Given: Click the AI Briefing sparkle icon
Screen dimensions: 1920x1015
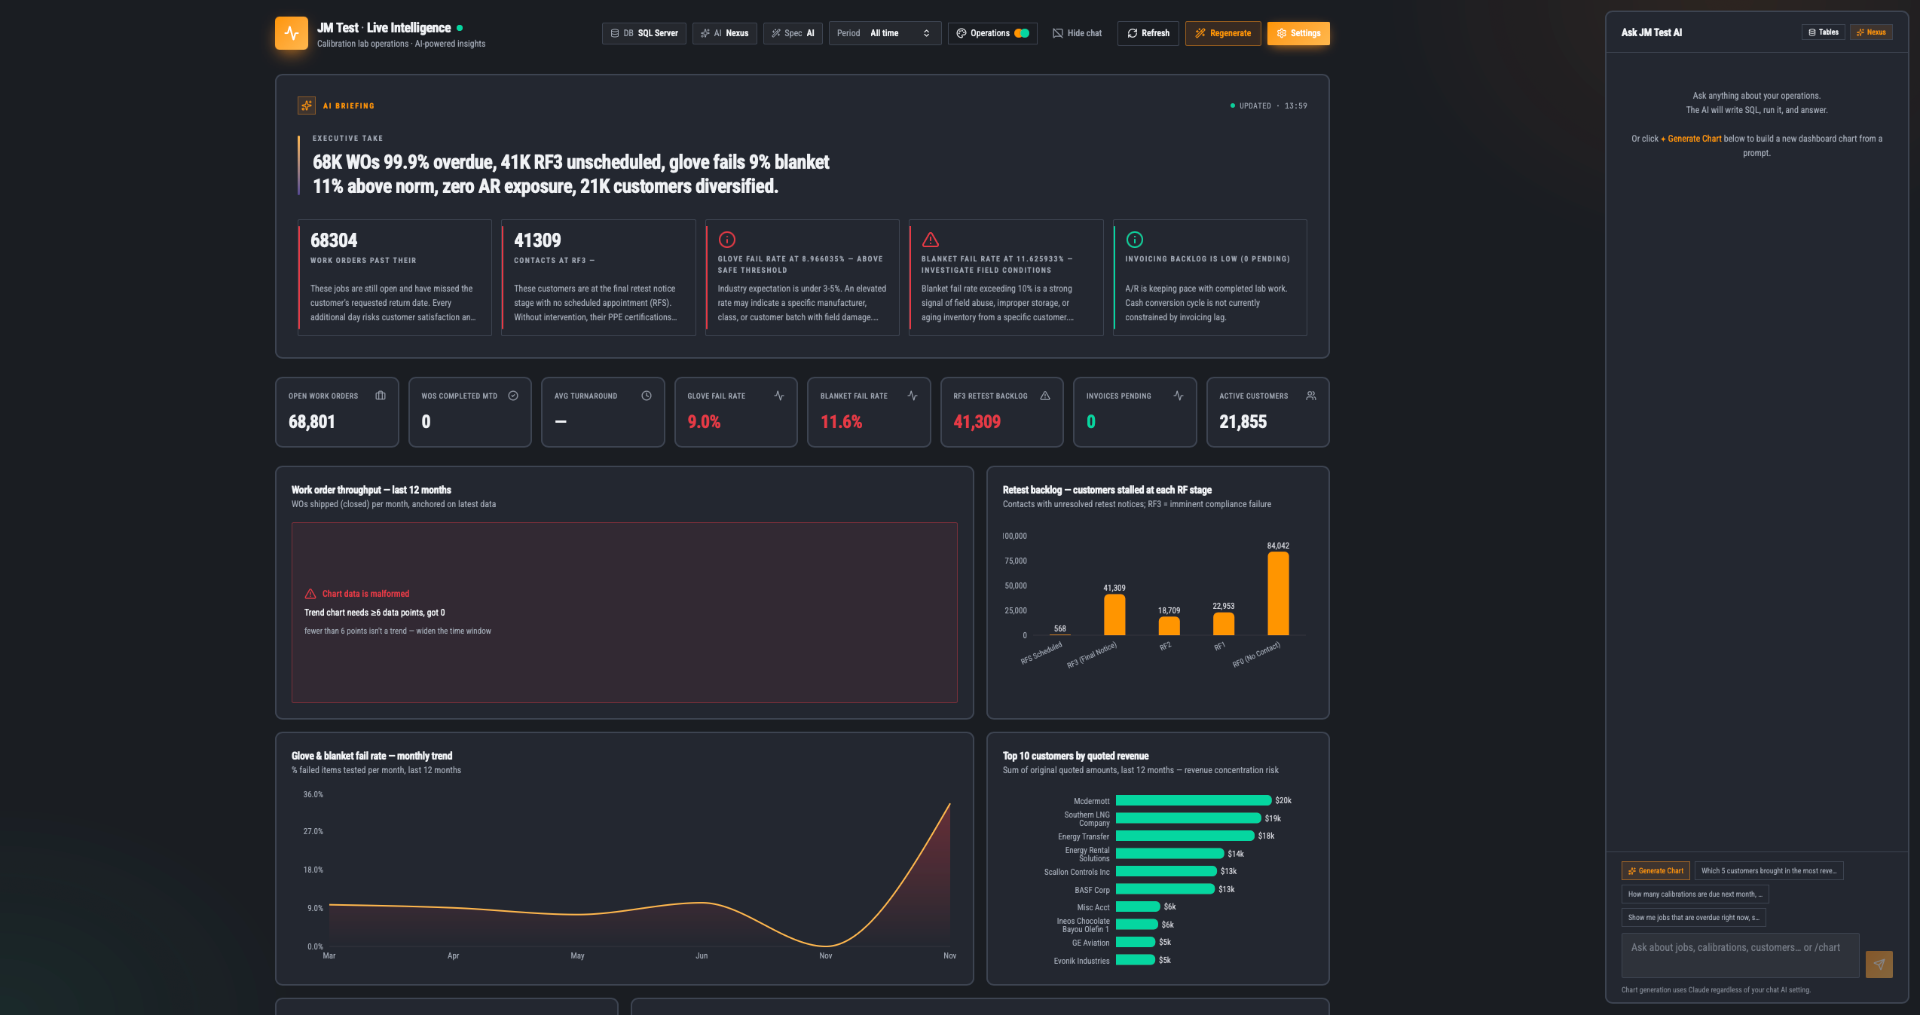Looking at the screenshot, I should (306, 105).
